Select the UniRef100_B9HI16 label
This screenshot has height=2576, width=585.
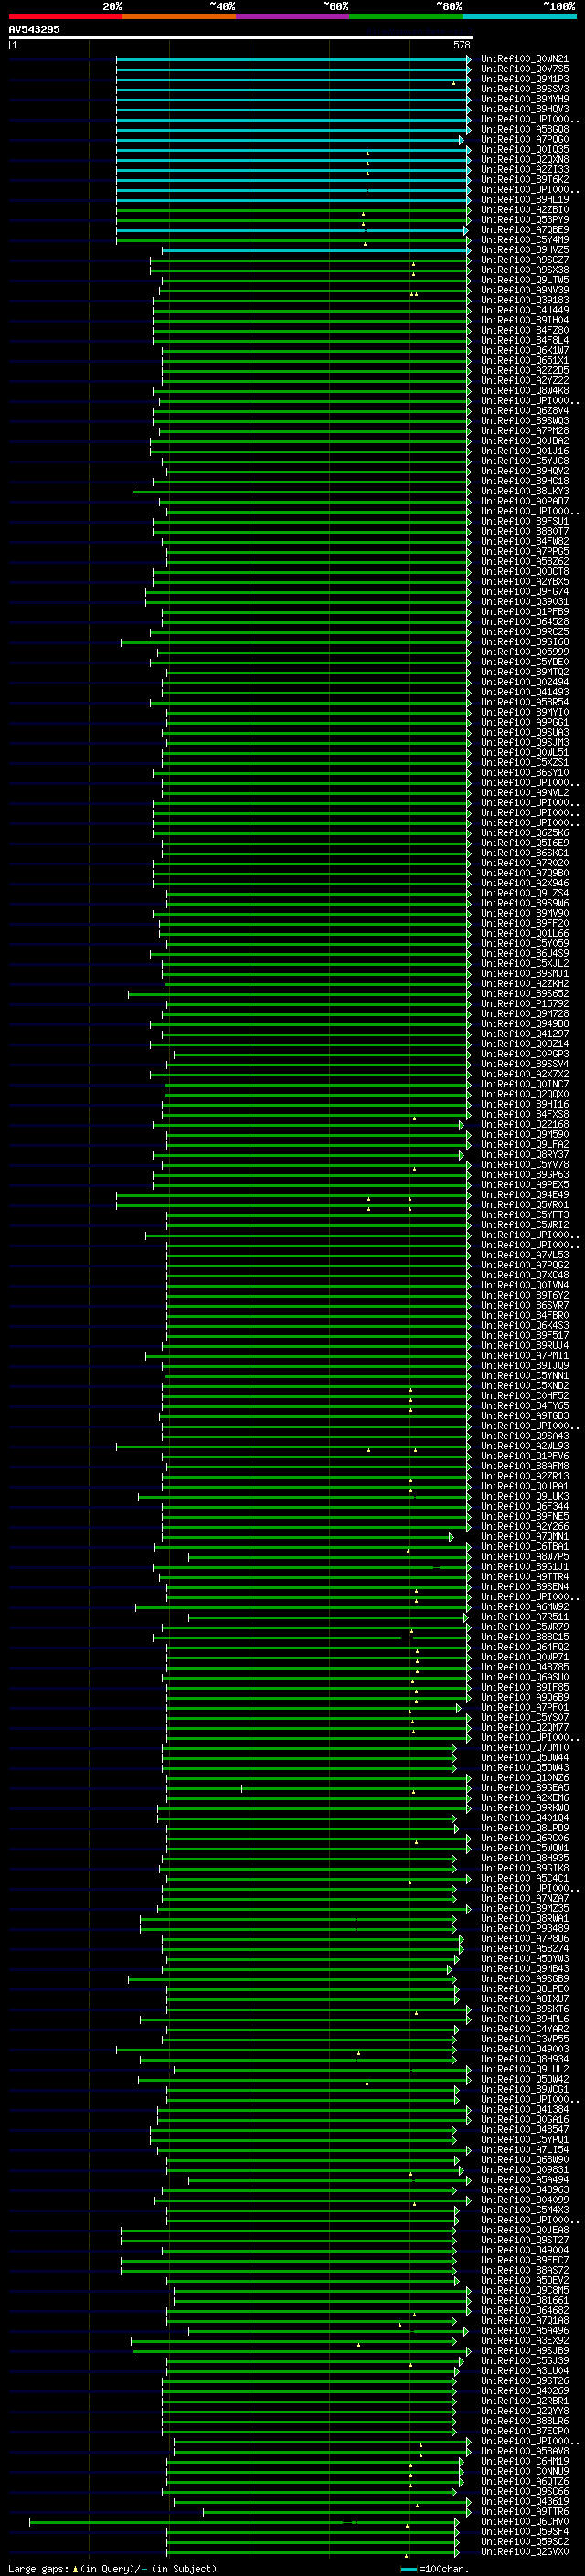[525, 1104]
